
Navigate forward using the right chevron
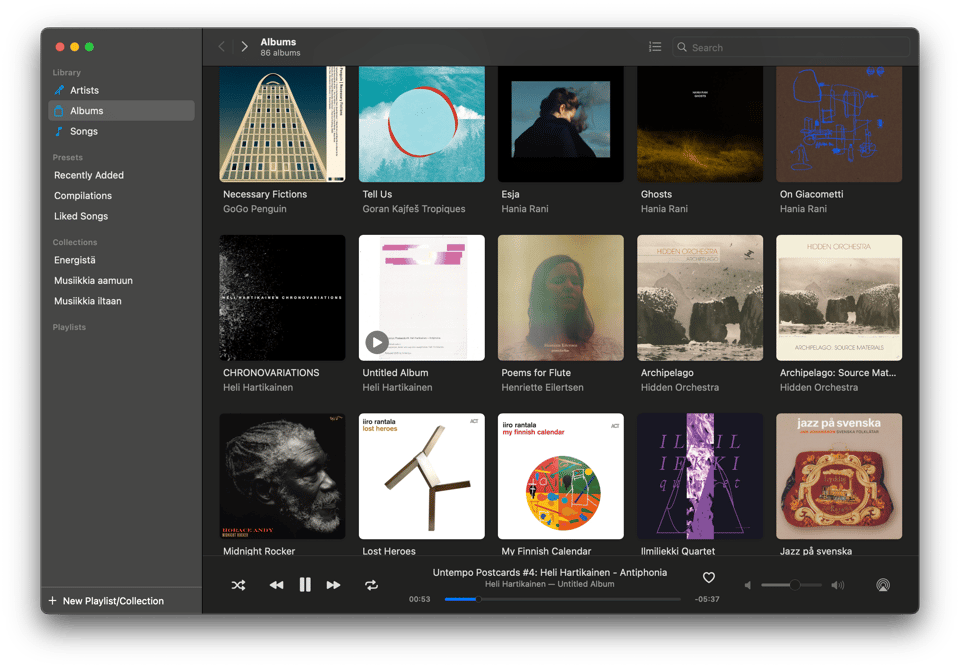(243, 46)
